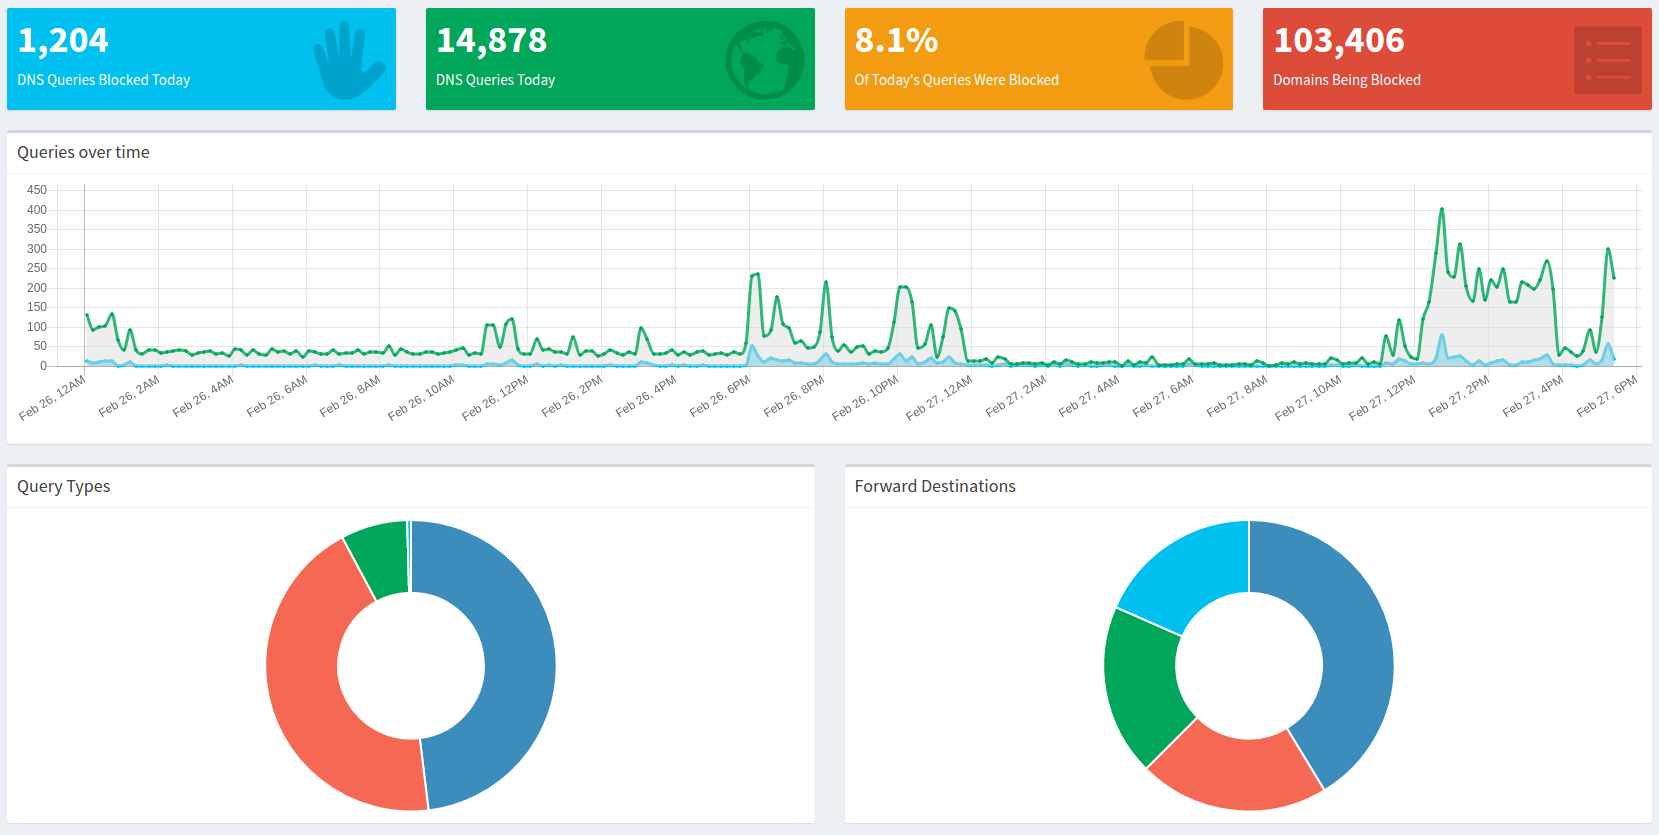Image resolution: width=1659 pixels, height=835 pixels.
Task: Open the 14,878 DNS Queries Today figure
Action: (491, 40)
